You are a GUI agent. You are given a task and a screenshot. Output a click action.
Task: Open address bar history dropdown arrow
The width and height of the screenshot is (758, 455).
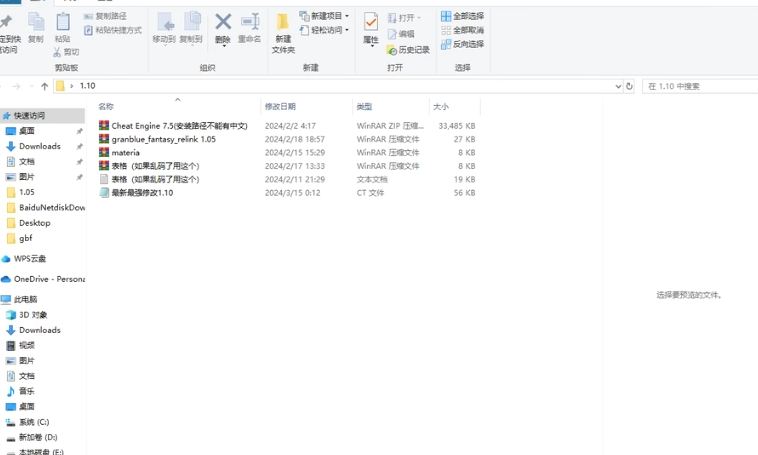point(617,86)
